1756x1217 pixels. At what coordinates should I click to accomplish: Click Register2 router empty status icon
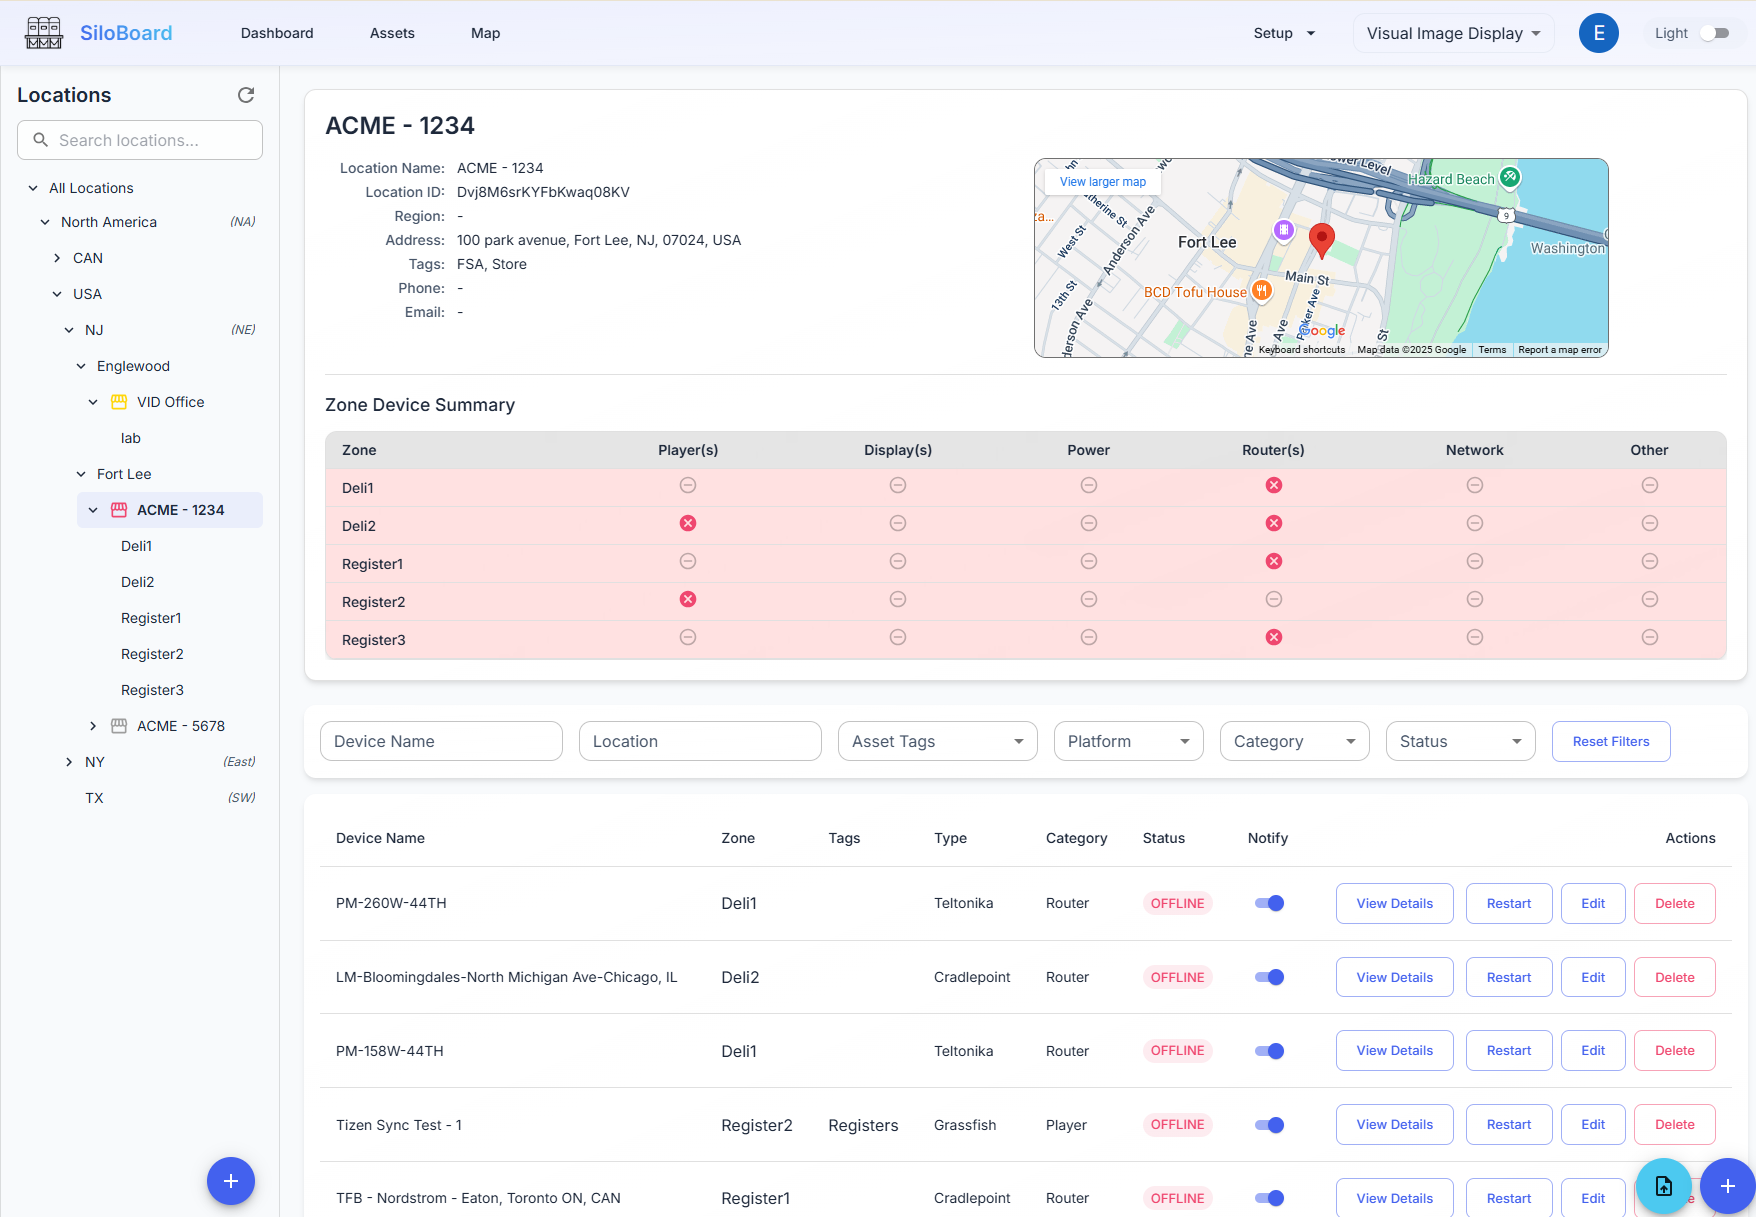click(1274, 599)
